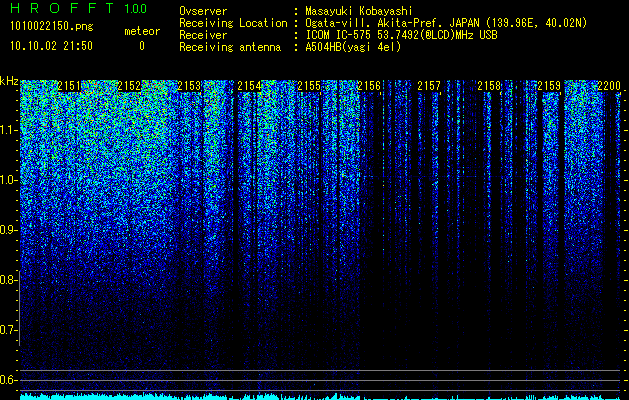Click the 2159 time marker
The image size is (629, 400).
549,86
